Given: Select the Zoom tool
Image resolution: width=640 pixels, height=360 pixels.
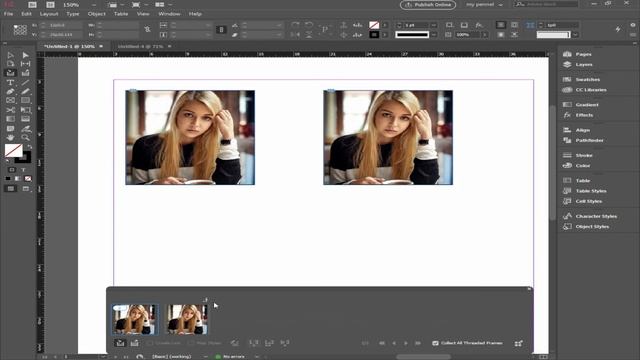Looking at the screenshot, I should 25,138.
